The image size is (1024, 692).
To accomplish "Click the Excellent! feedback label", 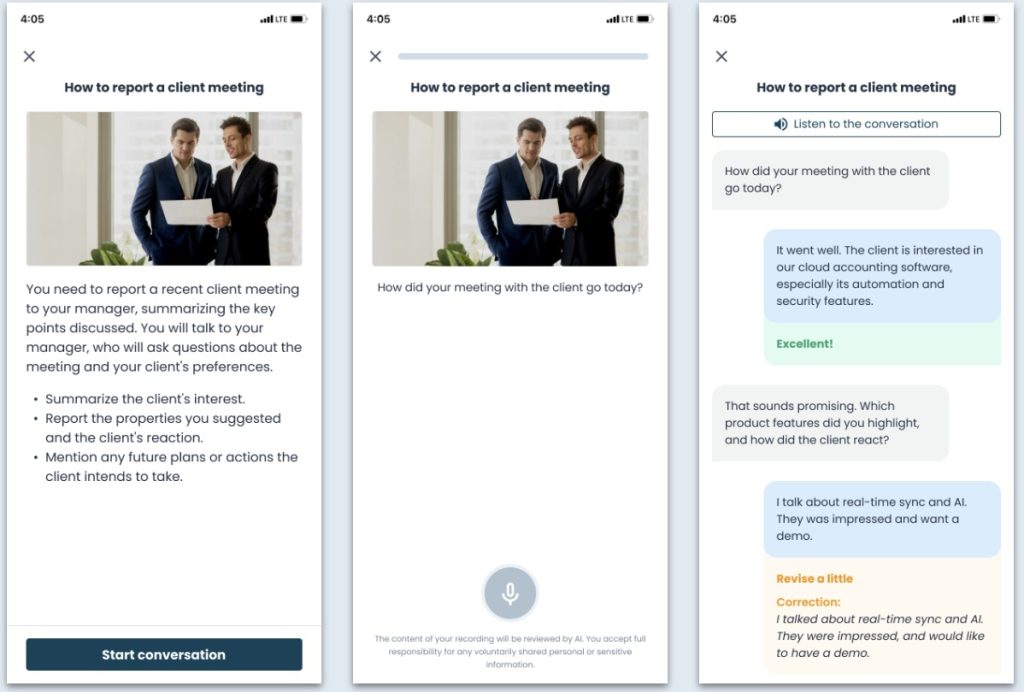I will (x=805, y=344).
